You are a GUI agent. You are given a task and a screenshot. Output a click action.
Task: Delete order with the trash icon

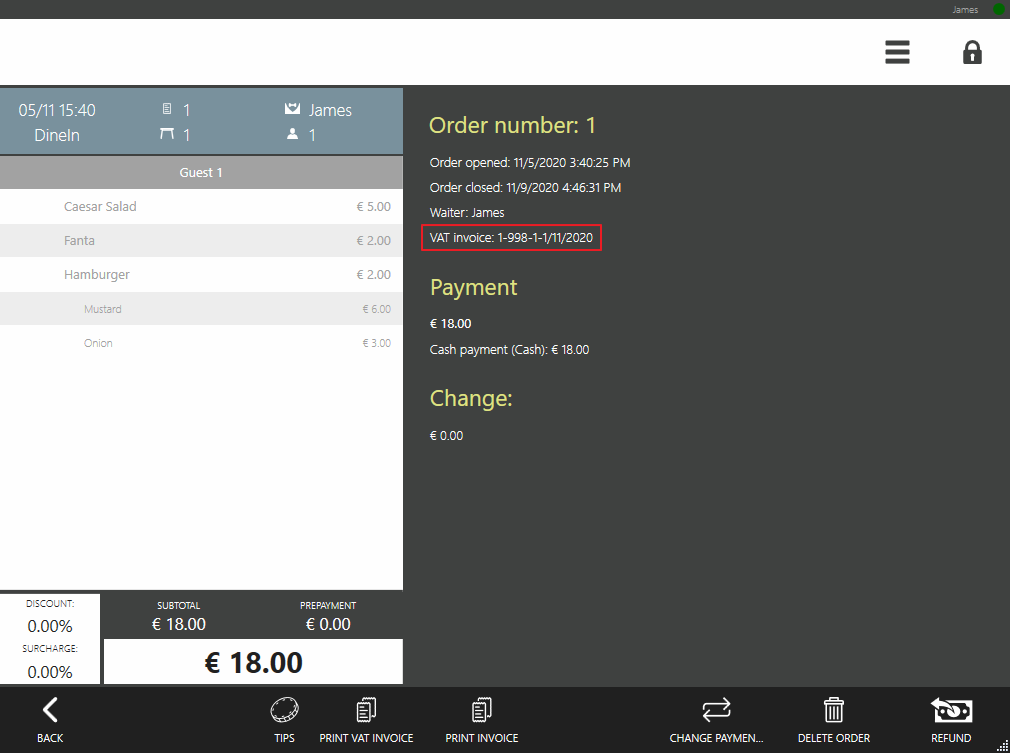click(x=833, y=720)
